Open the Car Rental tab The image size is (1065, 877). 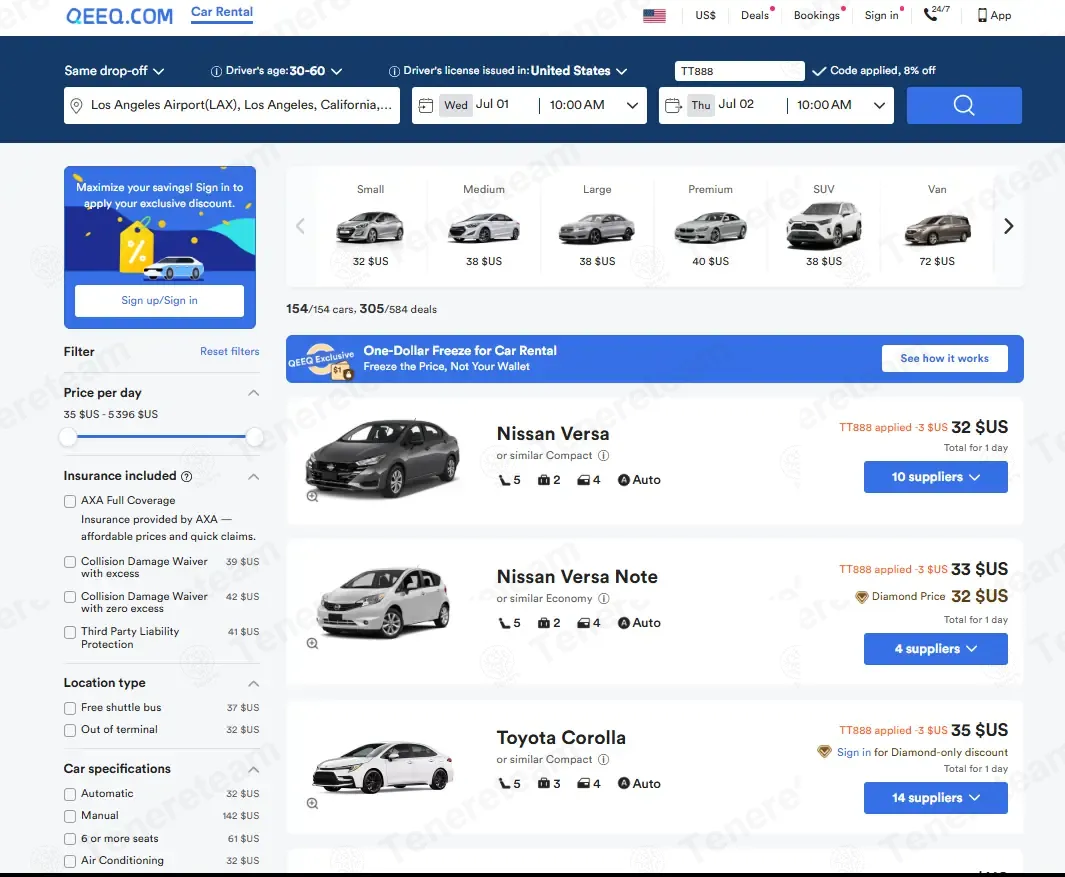point(222,12)
